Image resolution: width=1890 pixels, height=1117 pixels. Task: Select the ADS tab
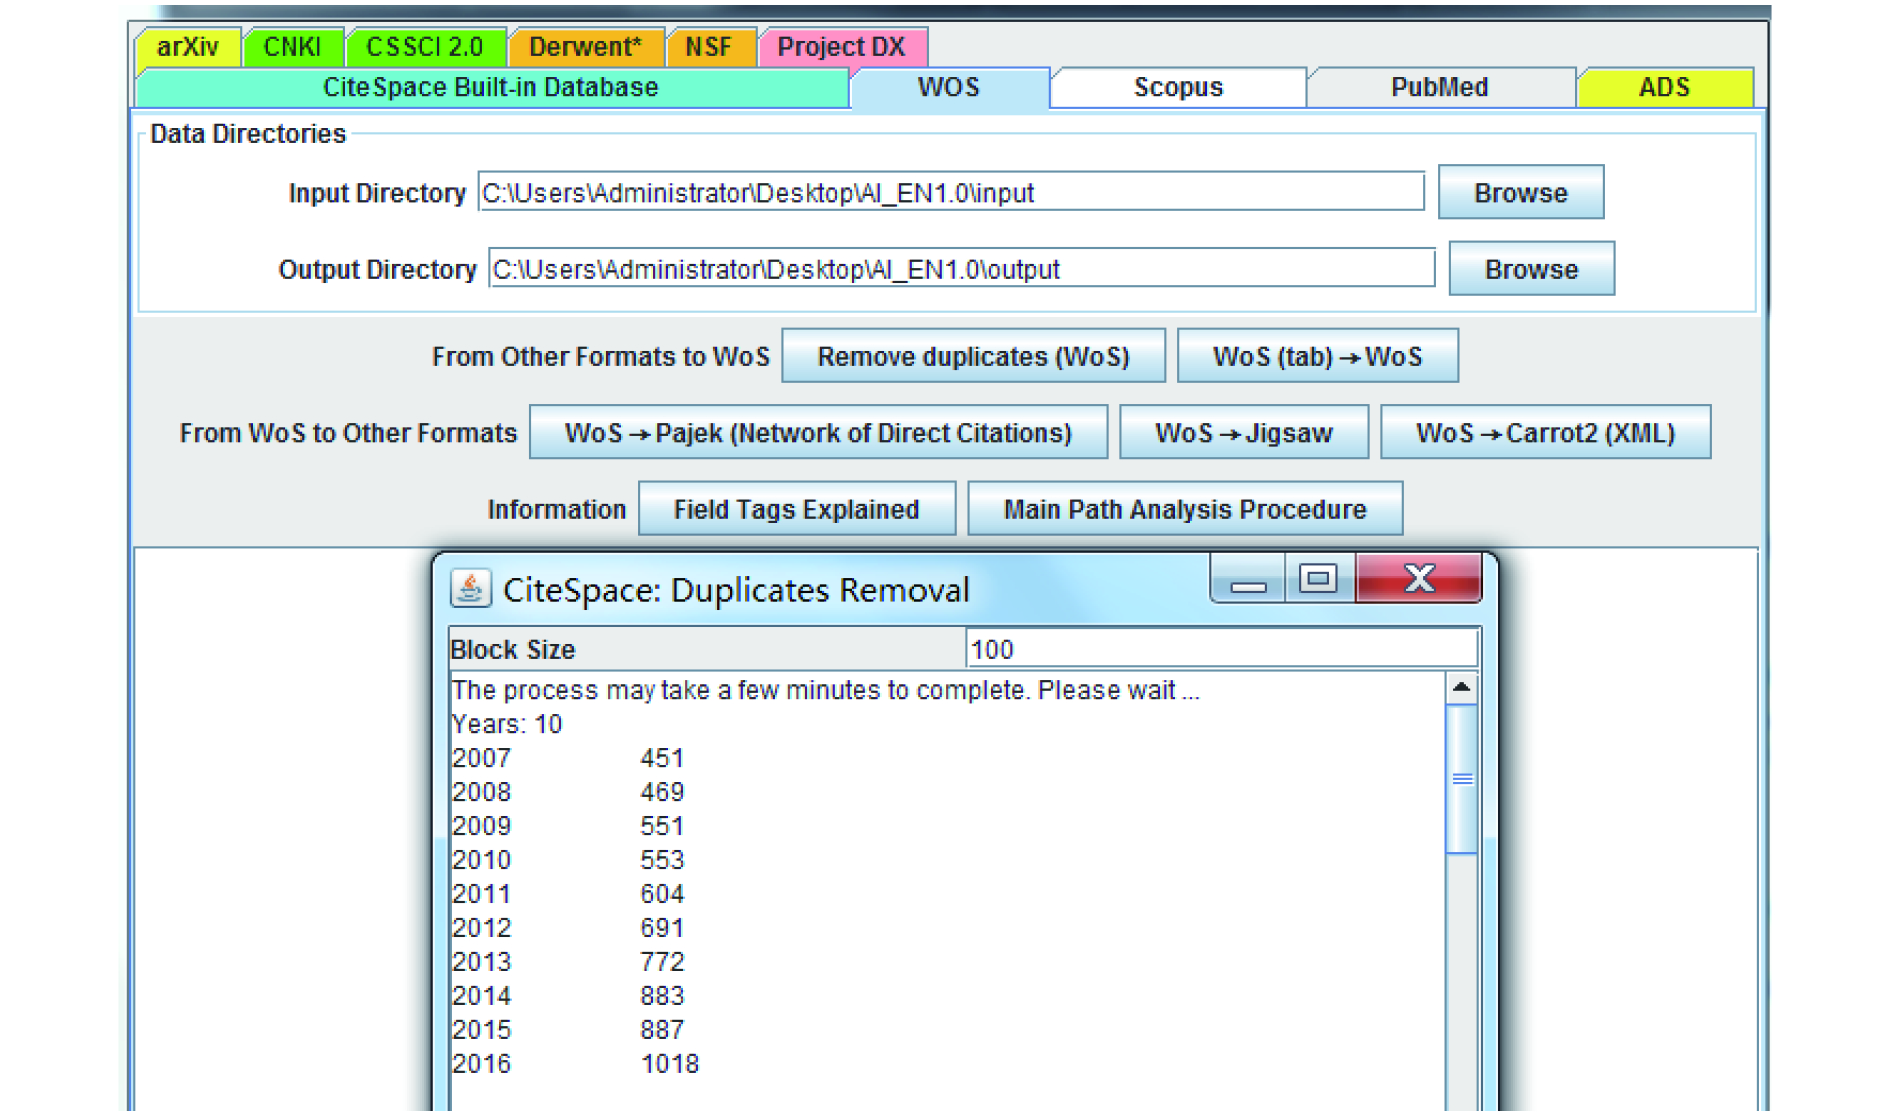(x=1664, y=87)
